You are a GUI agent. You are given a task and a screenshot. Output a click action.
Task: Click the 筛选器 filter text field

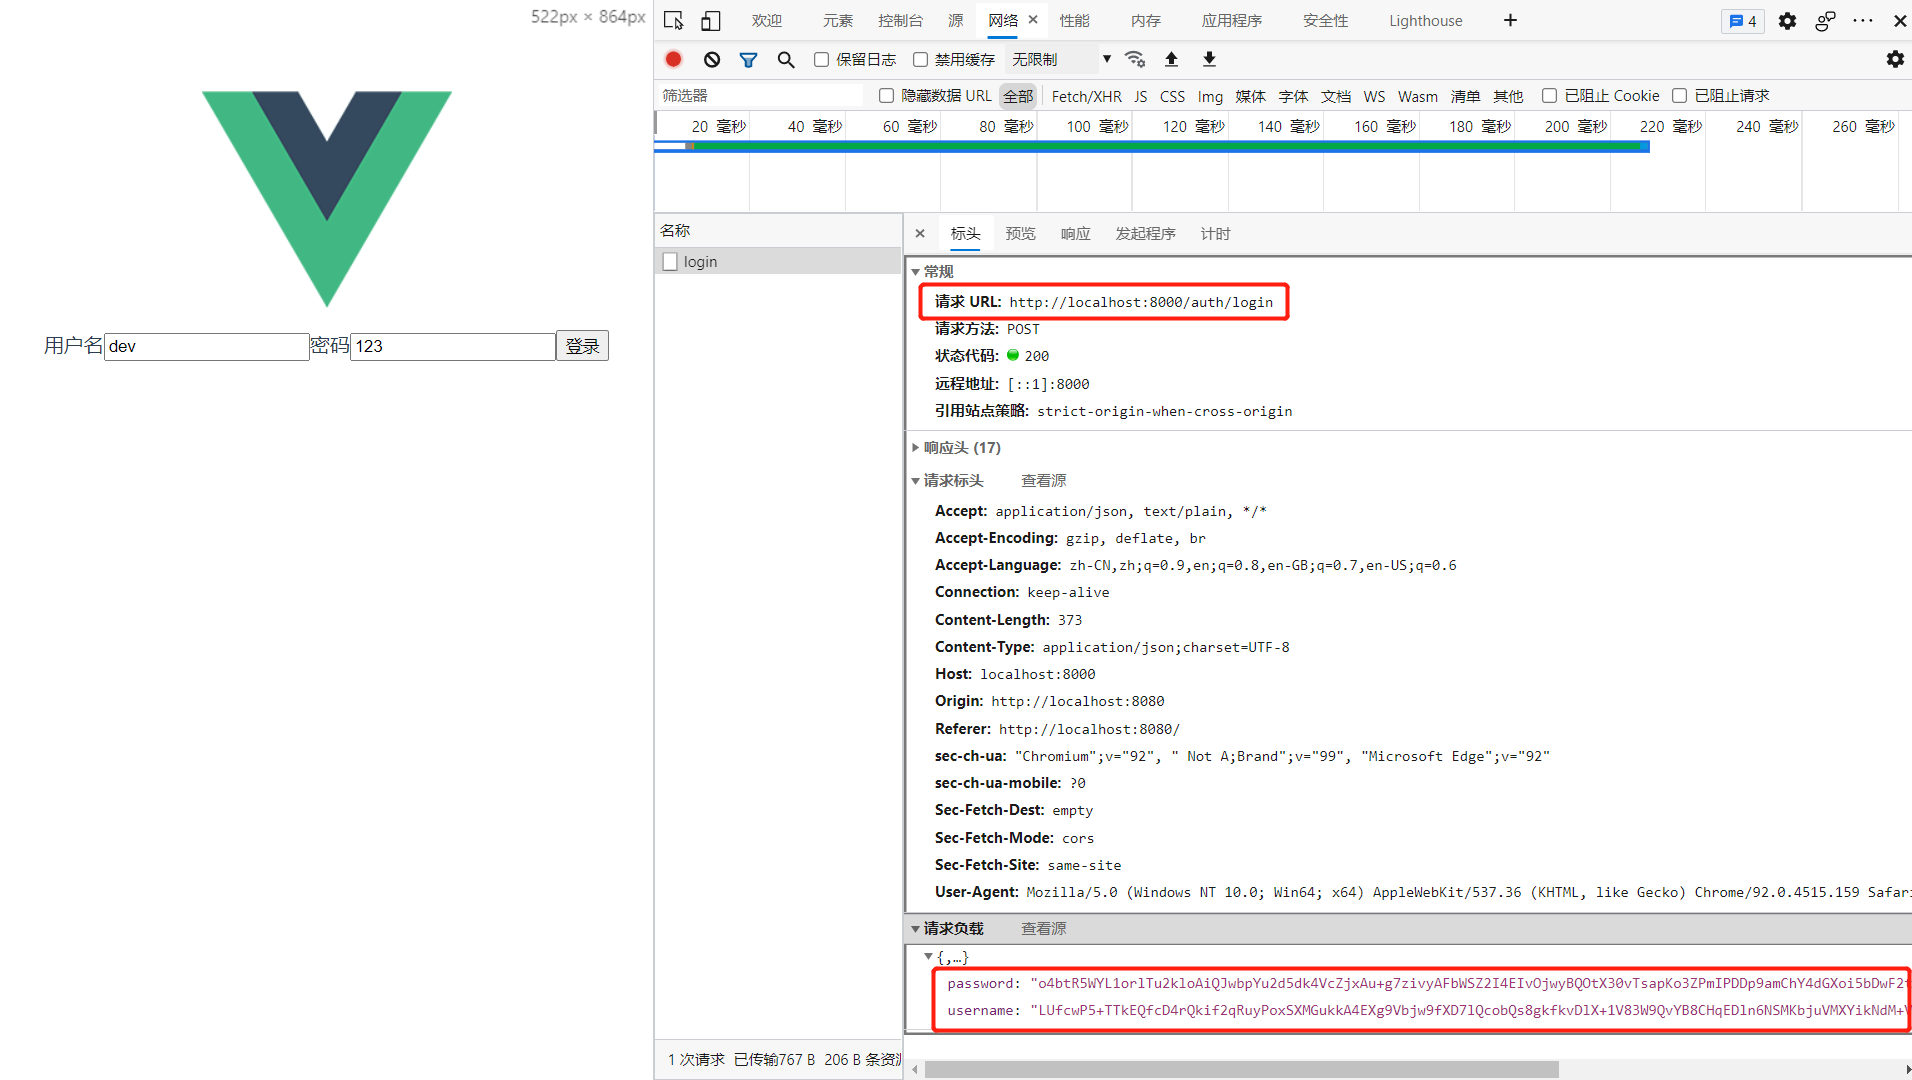point(760,95)
